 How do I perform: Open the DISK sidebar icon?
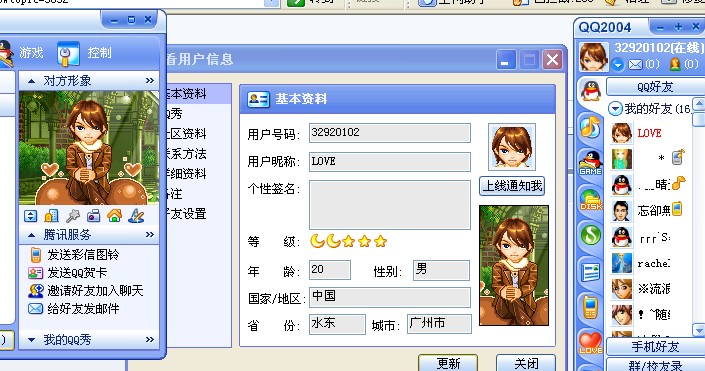590,200
